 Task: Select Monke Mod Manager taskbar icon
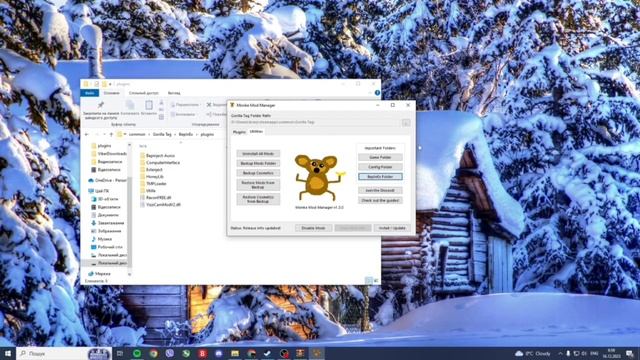316,353
